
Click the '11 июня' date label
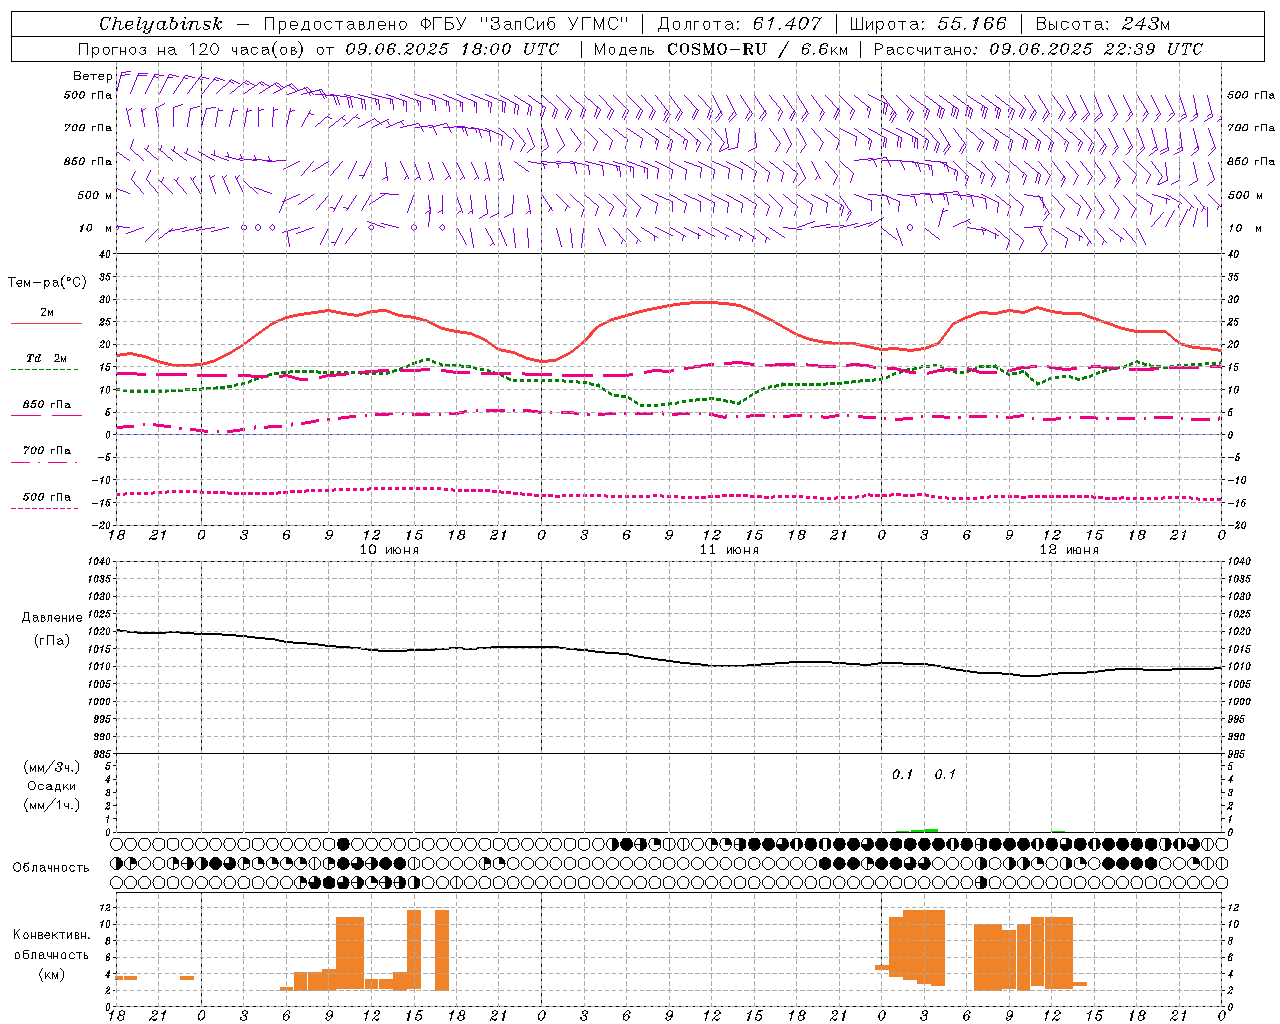[x=729, y=550]
